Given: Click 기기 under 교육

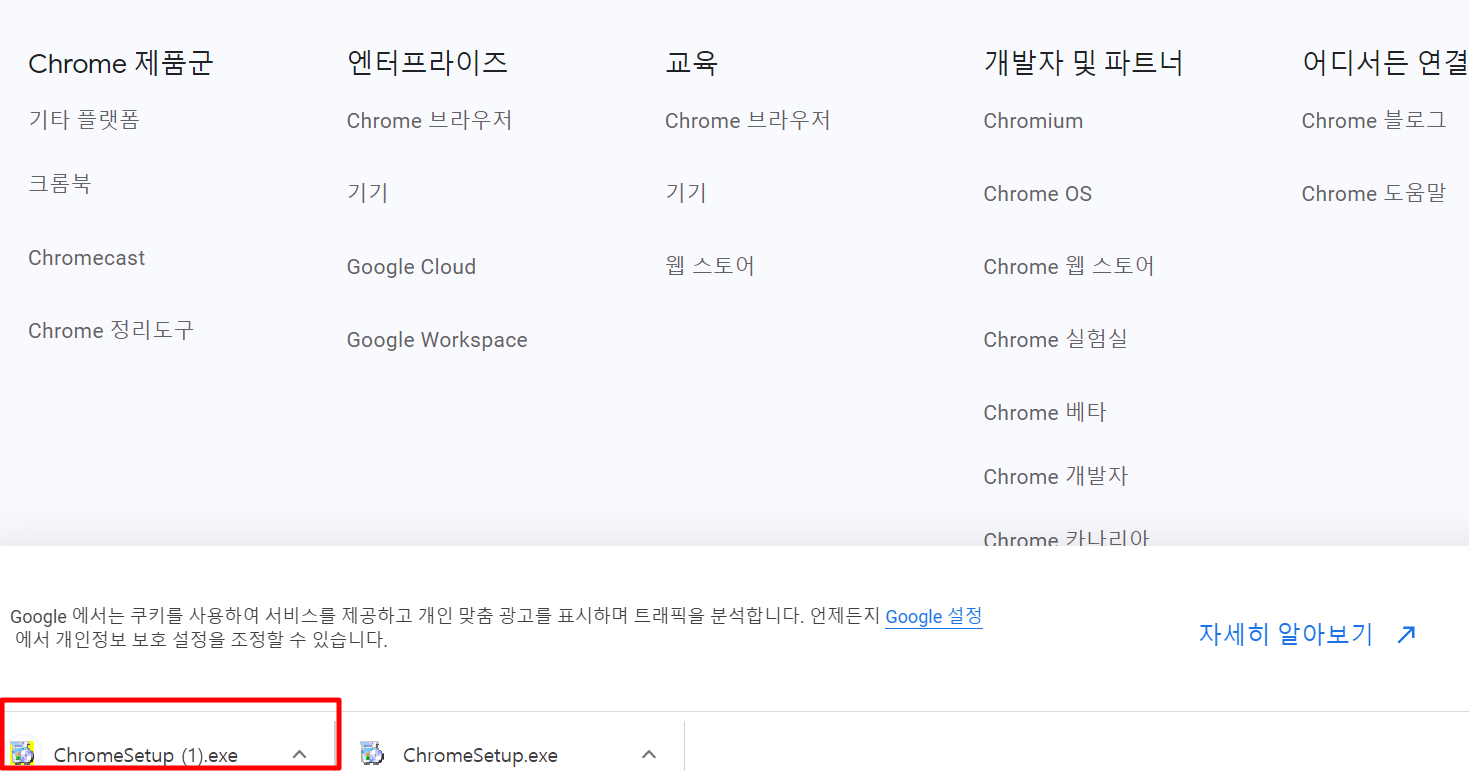Looking at the screenshot, I should click(686, 193).
